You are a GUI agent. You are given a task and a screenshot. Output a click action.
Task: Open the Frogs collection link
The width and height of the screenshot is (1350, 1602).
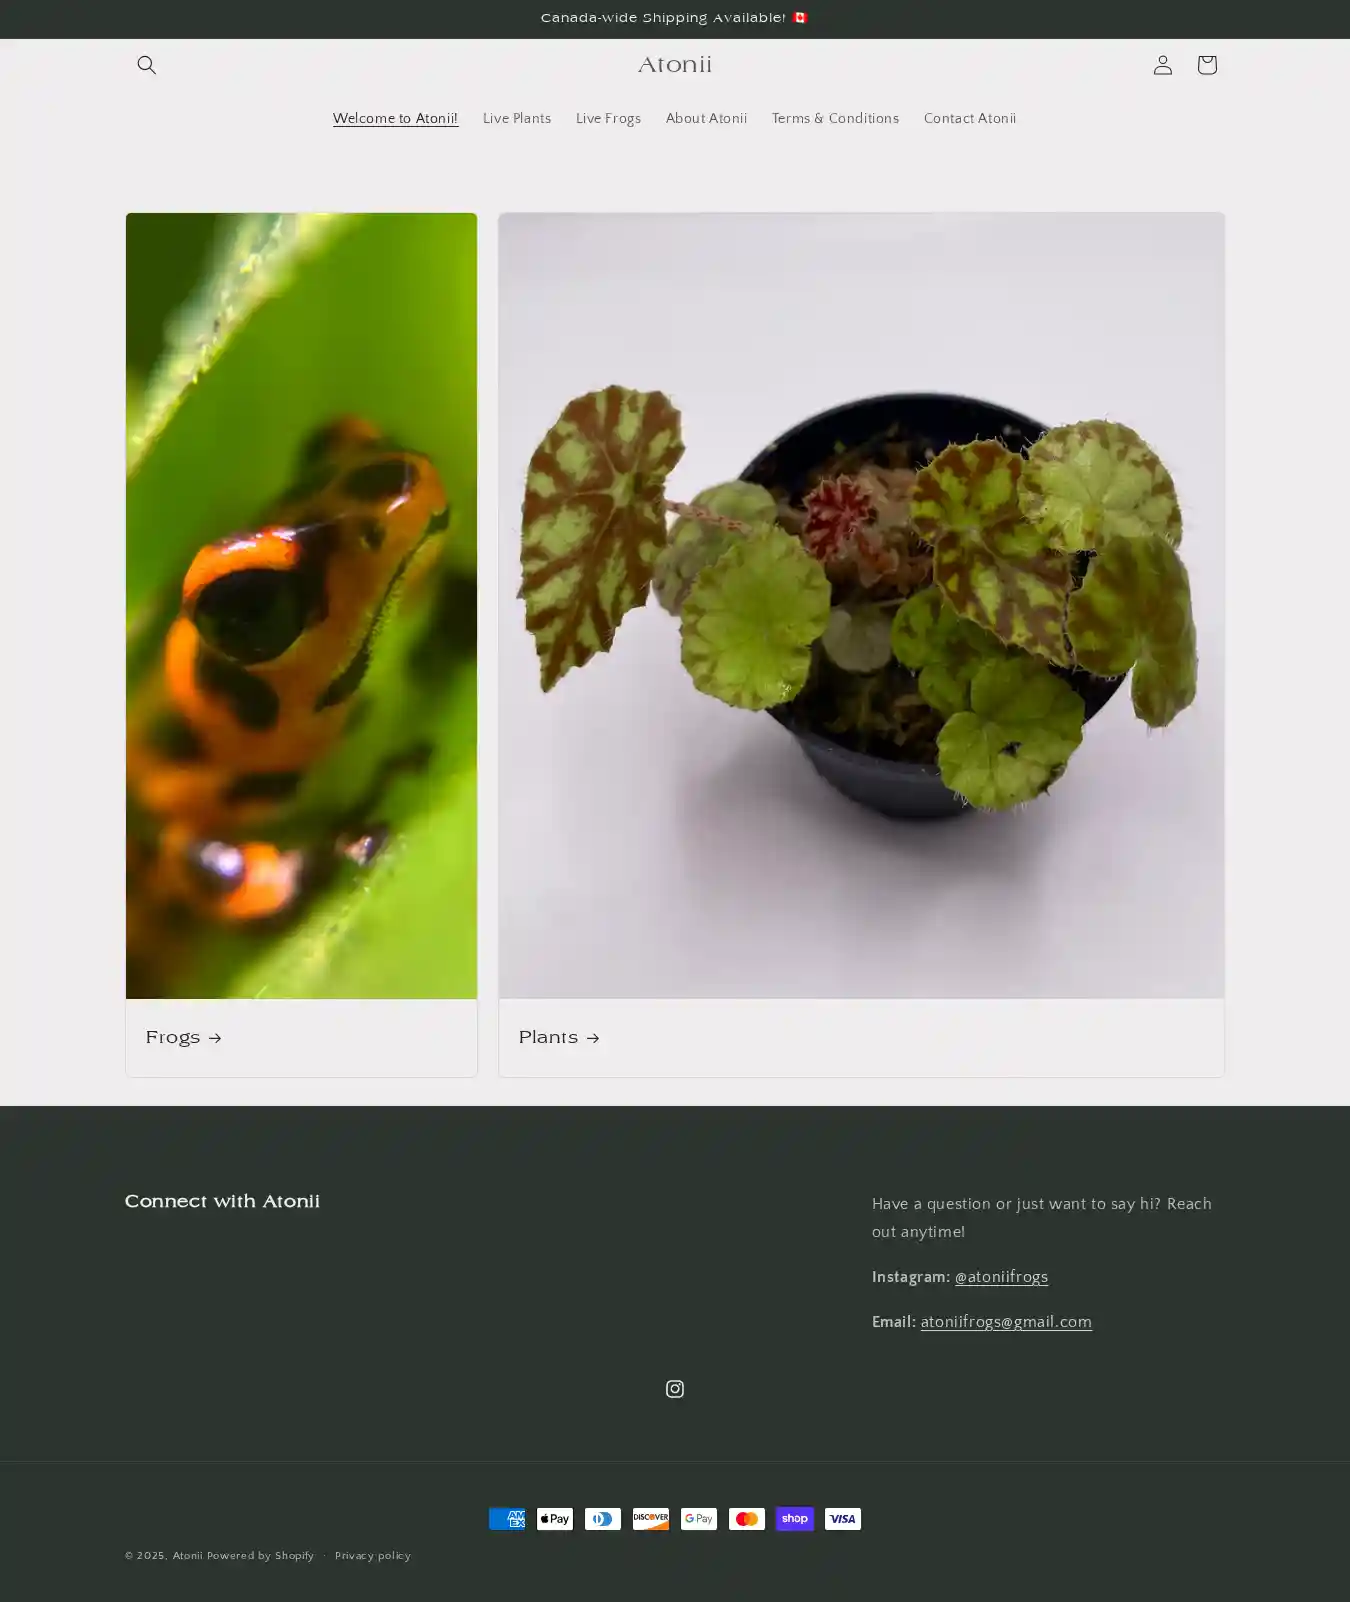184,1038
